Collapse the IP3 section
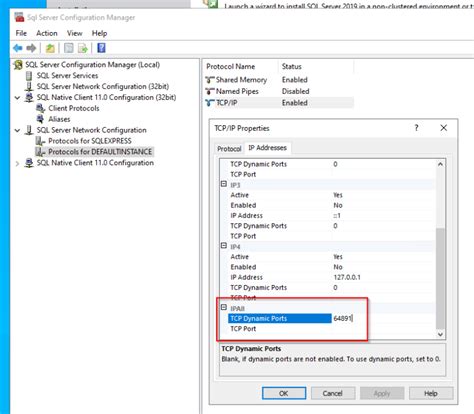This screenshot has height=414, width=474. pyautogui.click(x=224, y=184)
